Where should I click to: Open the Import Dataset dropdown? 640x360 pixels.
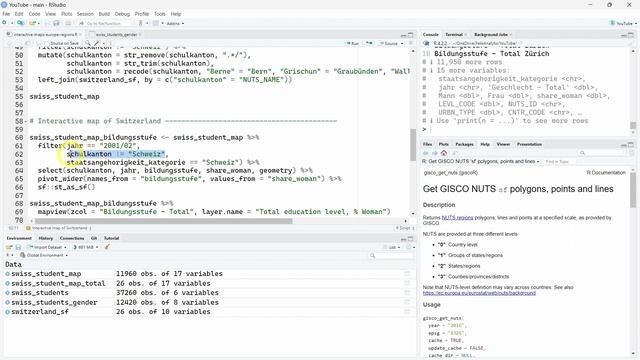(46, 247)
